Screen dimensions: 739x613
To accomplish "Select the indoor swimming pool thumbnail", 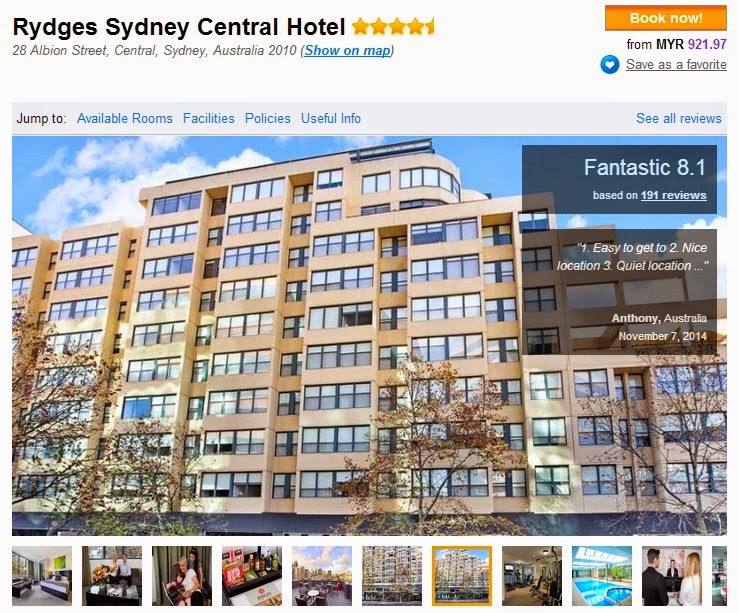I will [602, 576].
